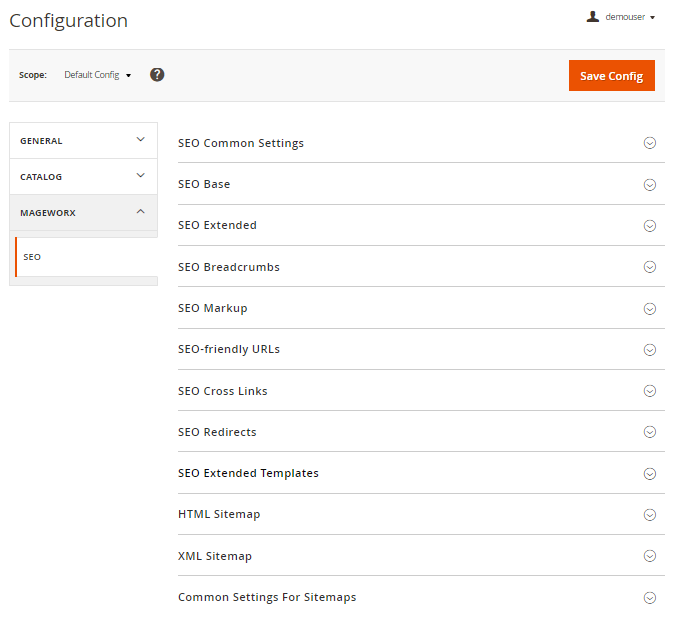
Task: Click the circled chevron beside SEO Common Settings
Action: 649,143
